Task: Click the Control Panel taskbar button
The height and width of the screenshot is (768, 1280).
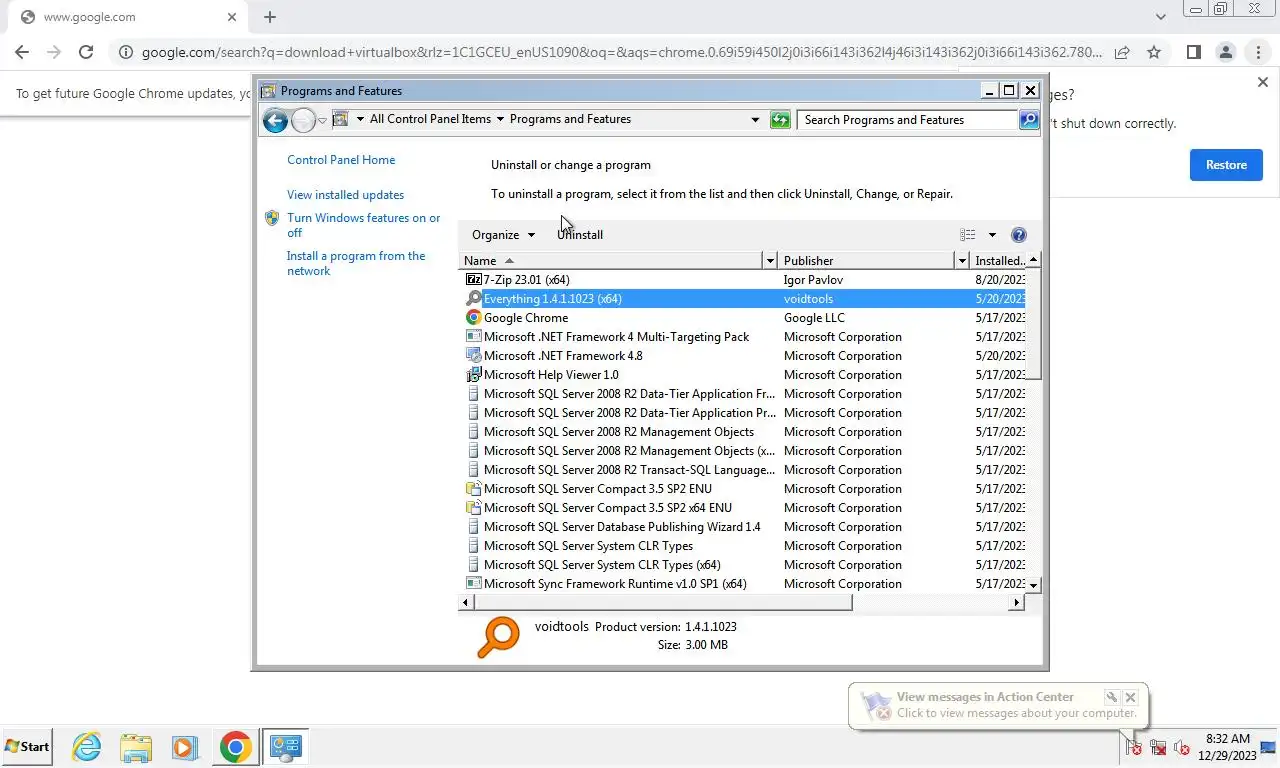Action: point(285,747)
